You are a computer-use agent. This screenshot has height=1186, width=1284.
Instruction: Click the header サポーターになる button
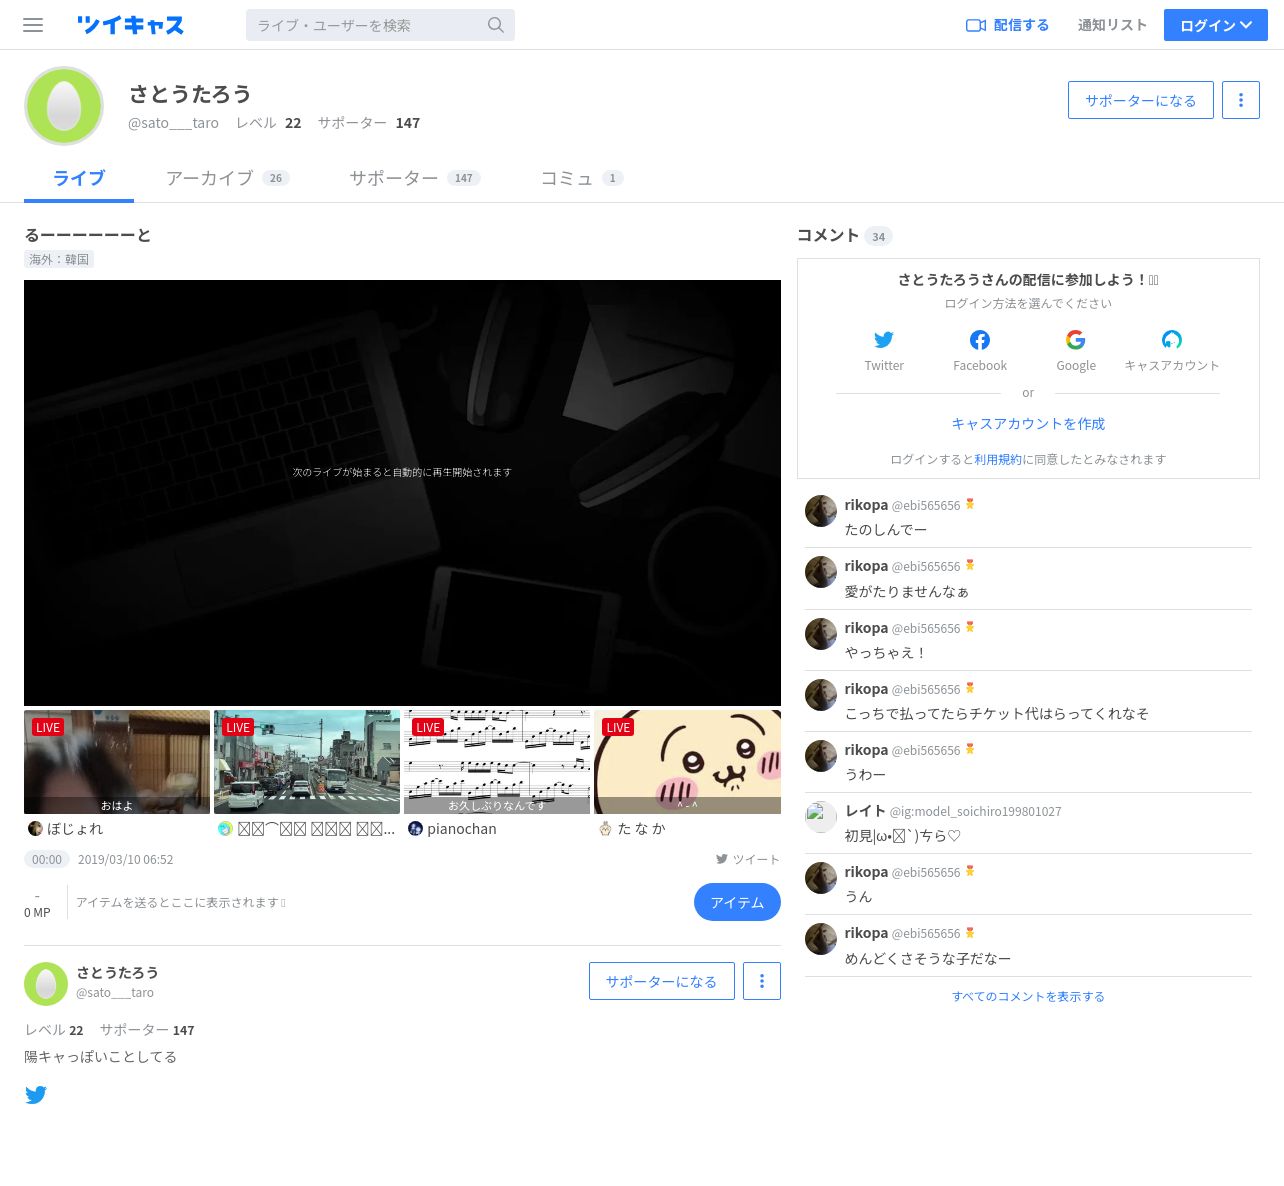point(1141,100)
